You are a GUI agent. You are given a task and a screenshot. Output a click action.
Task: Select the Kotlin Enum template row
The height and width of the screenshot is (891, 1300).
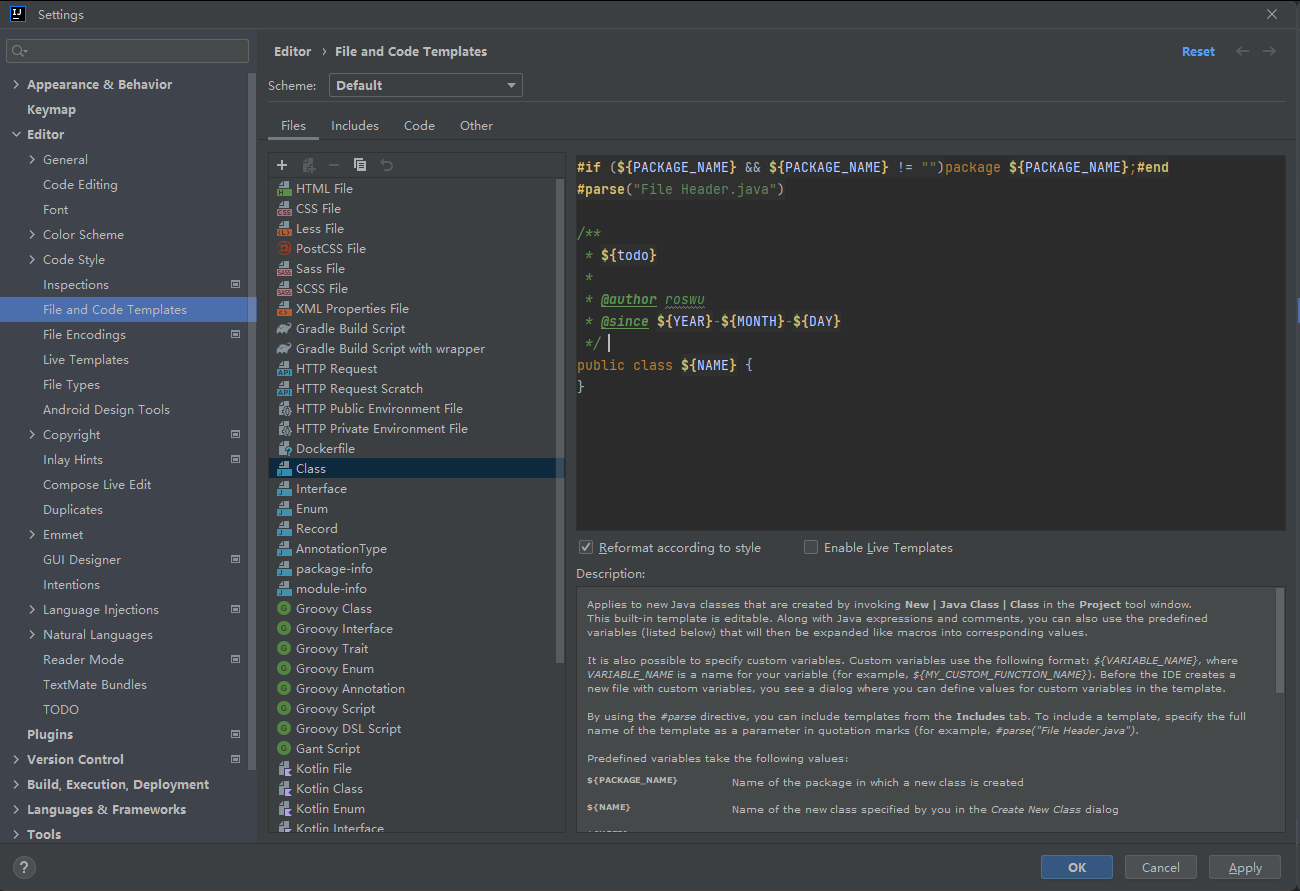[416, 808]
